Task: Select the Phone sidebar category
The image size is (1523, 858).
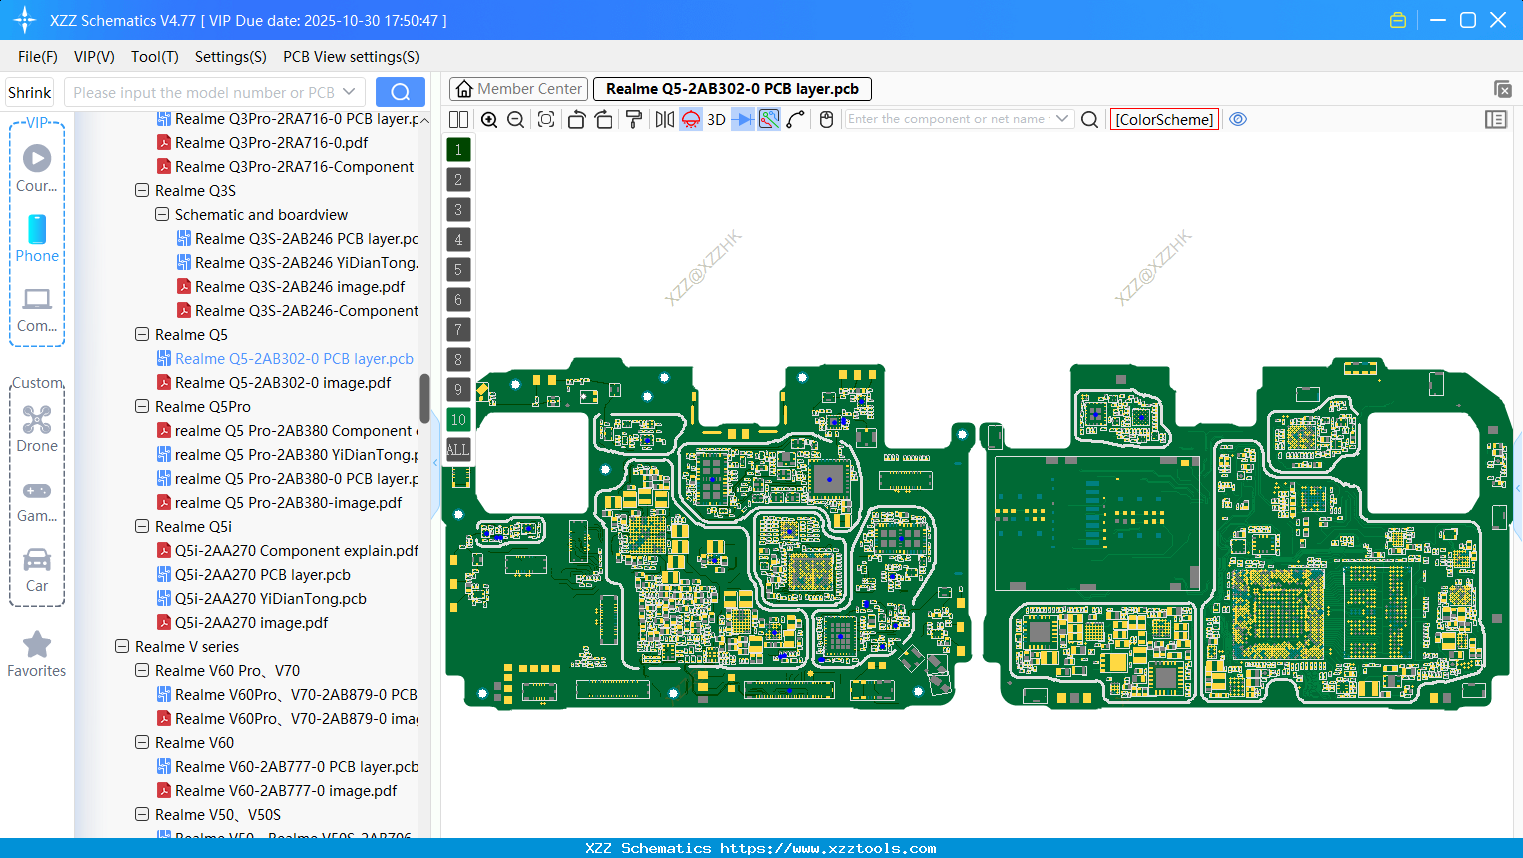Action: (x=37, y=239)
